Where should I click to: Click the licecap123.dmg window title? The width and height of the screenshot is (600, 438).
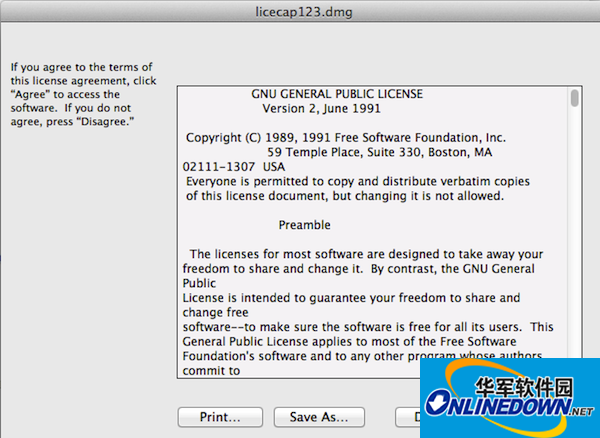click(304, 12)
